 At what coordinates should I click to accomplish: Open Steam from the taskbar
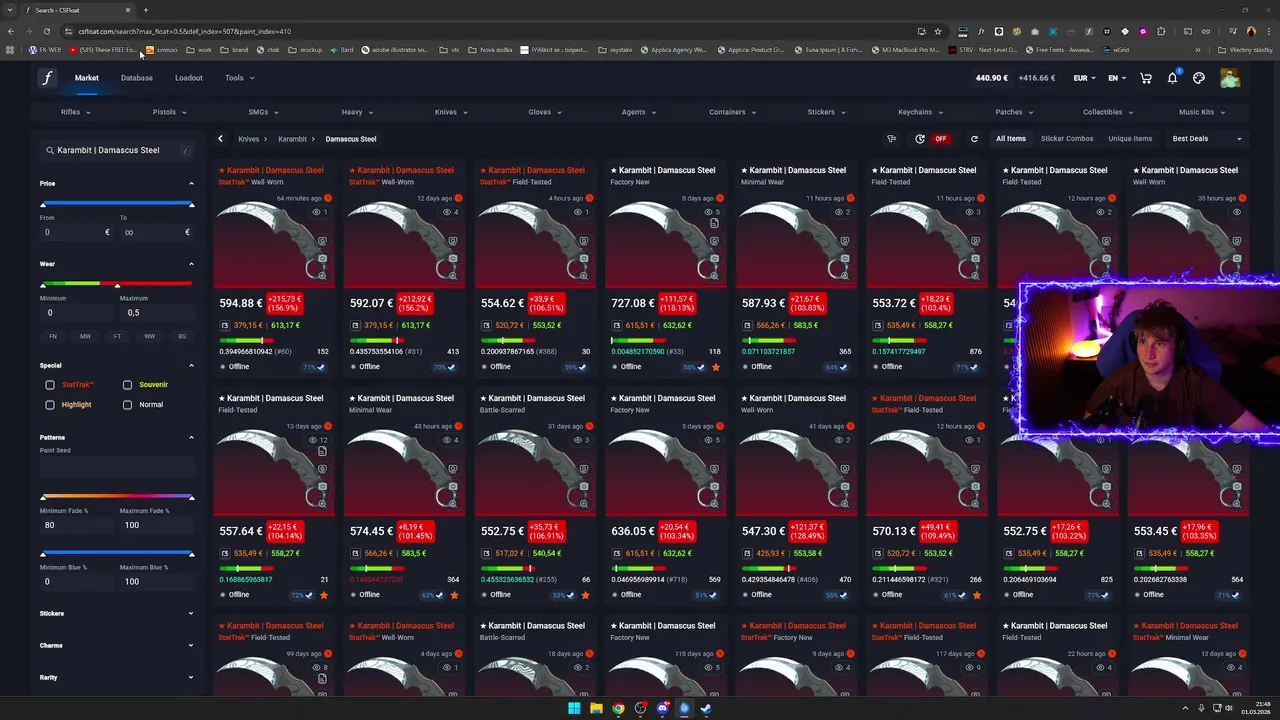tap(706, 709)
